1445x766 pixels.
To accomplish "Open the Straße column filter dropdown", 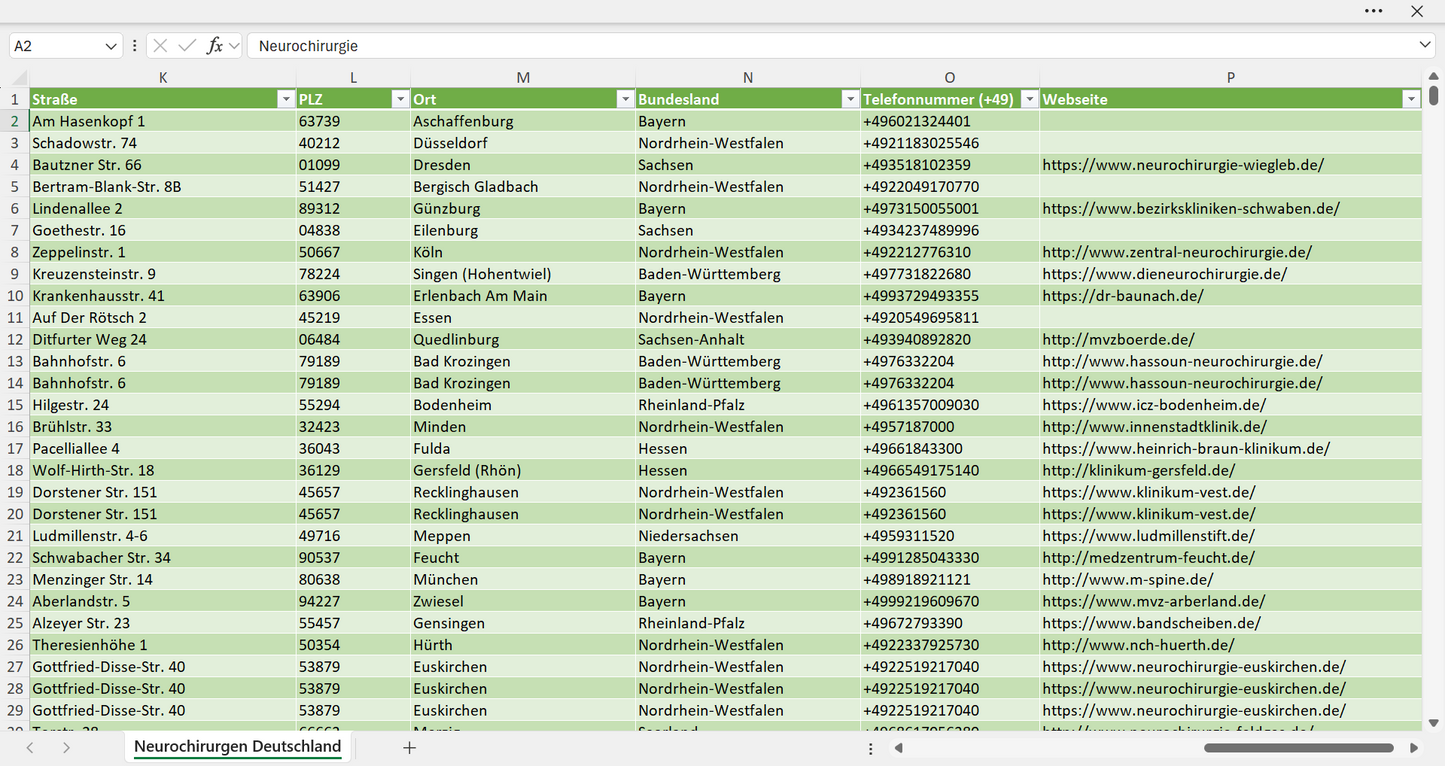I will [285, 99].
